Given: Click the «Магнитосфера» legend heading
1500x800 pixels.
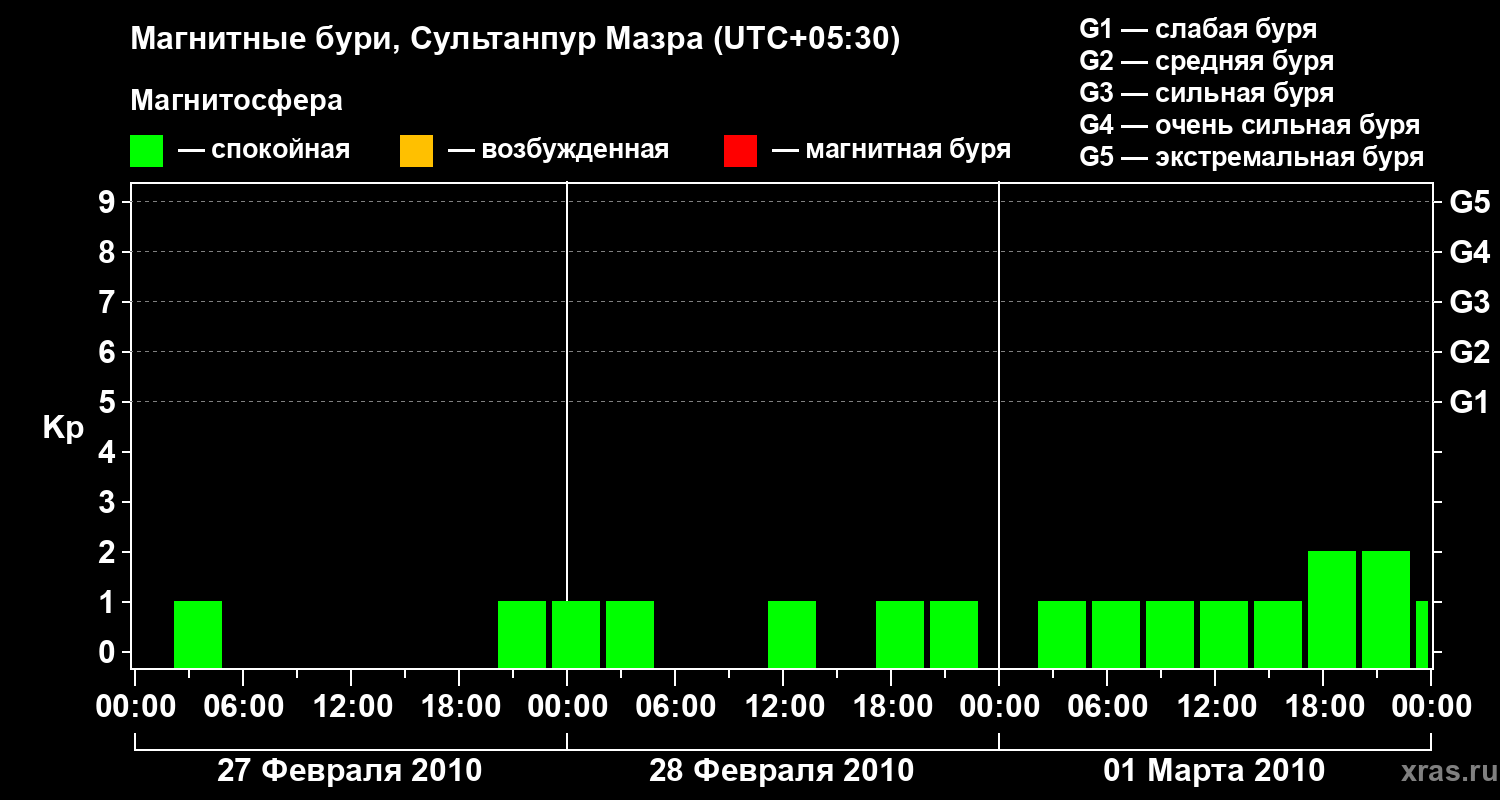Looking at the screenshot, I should click(237, 101).
